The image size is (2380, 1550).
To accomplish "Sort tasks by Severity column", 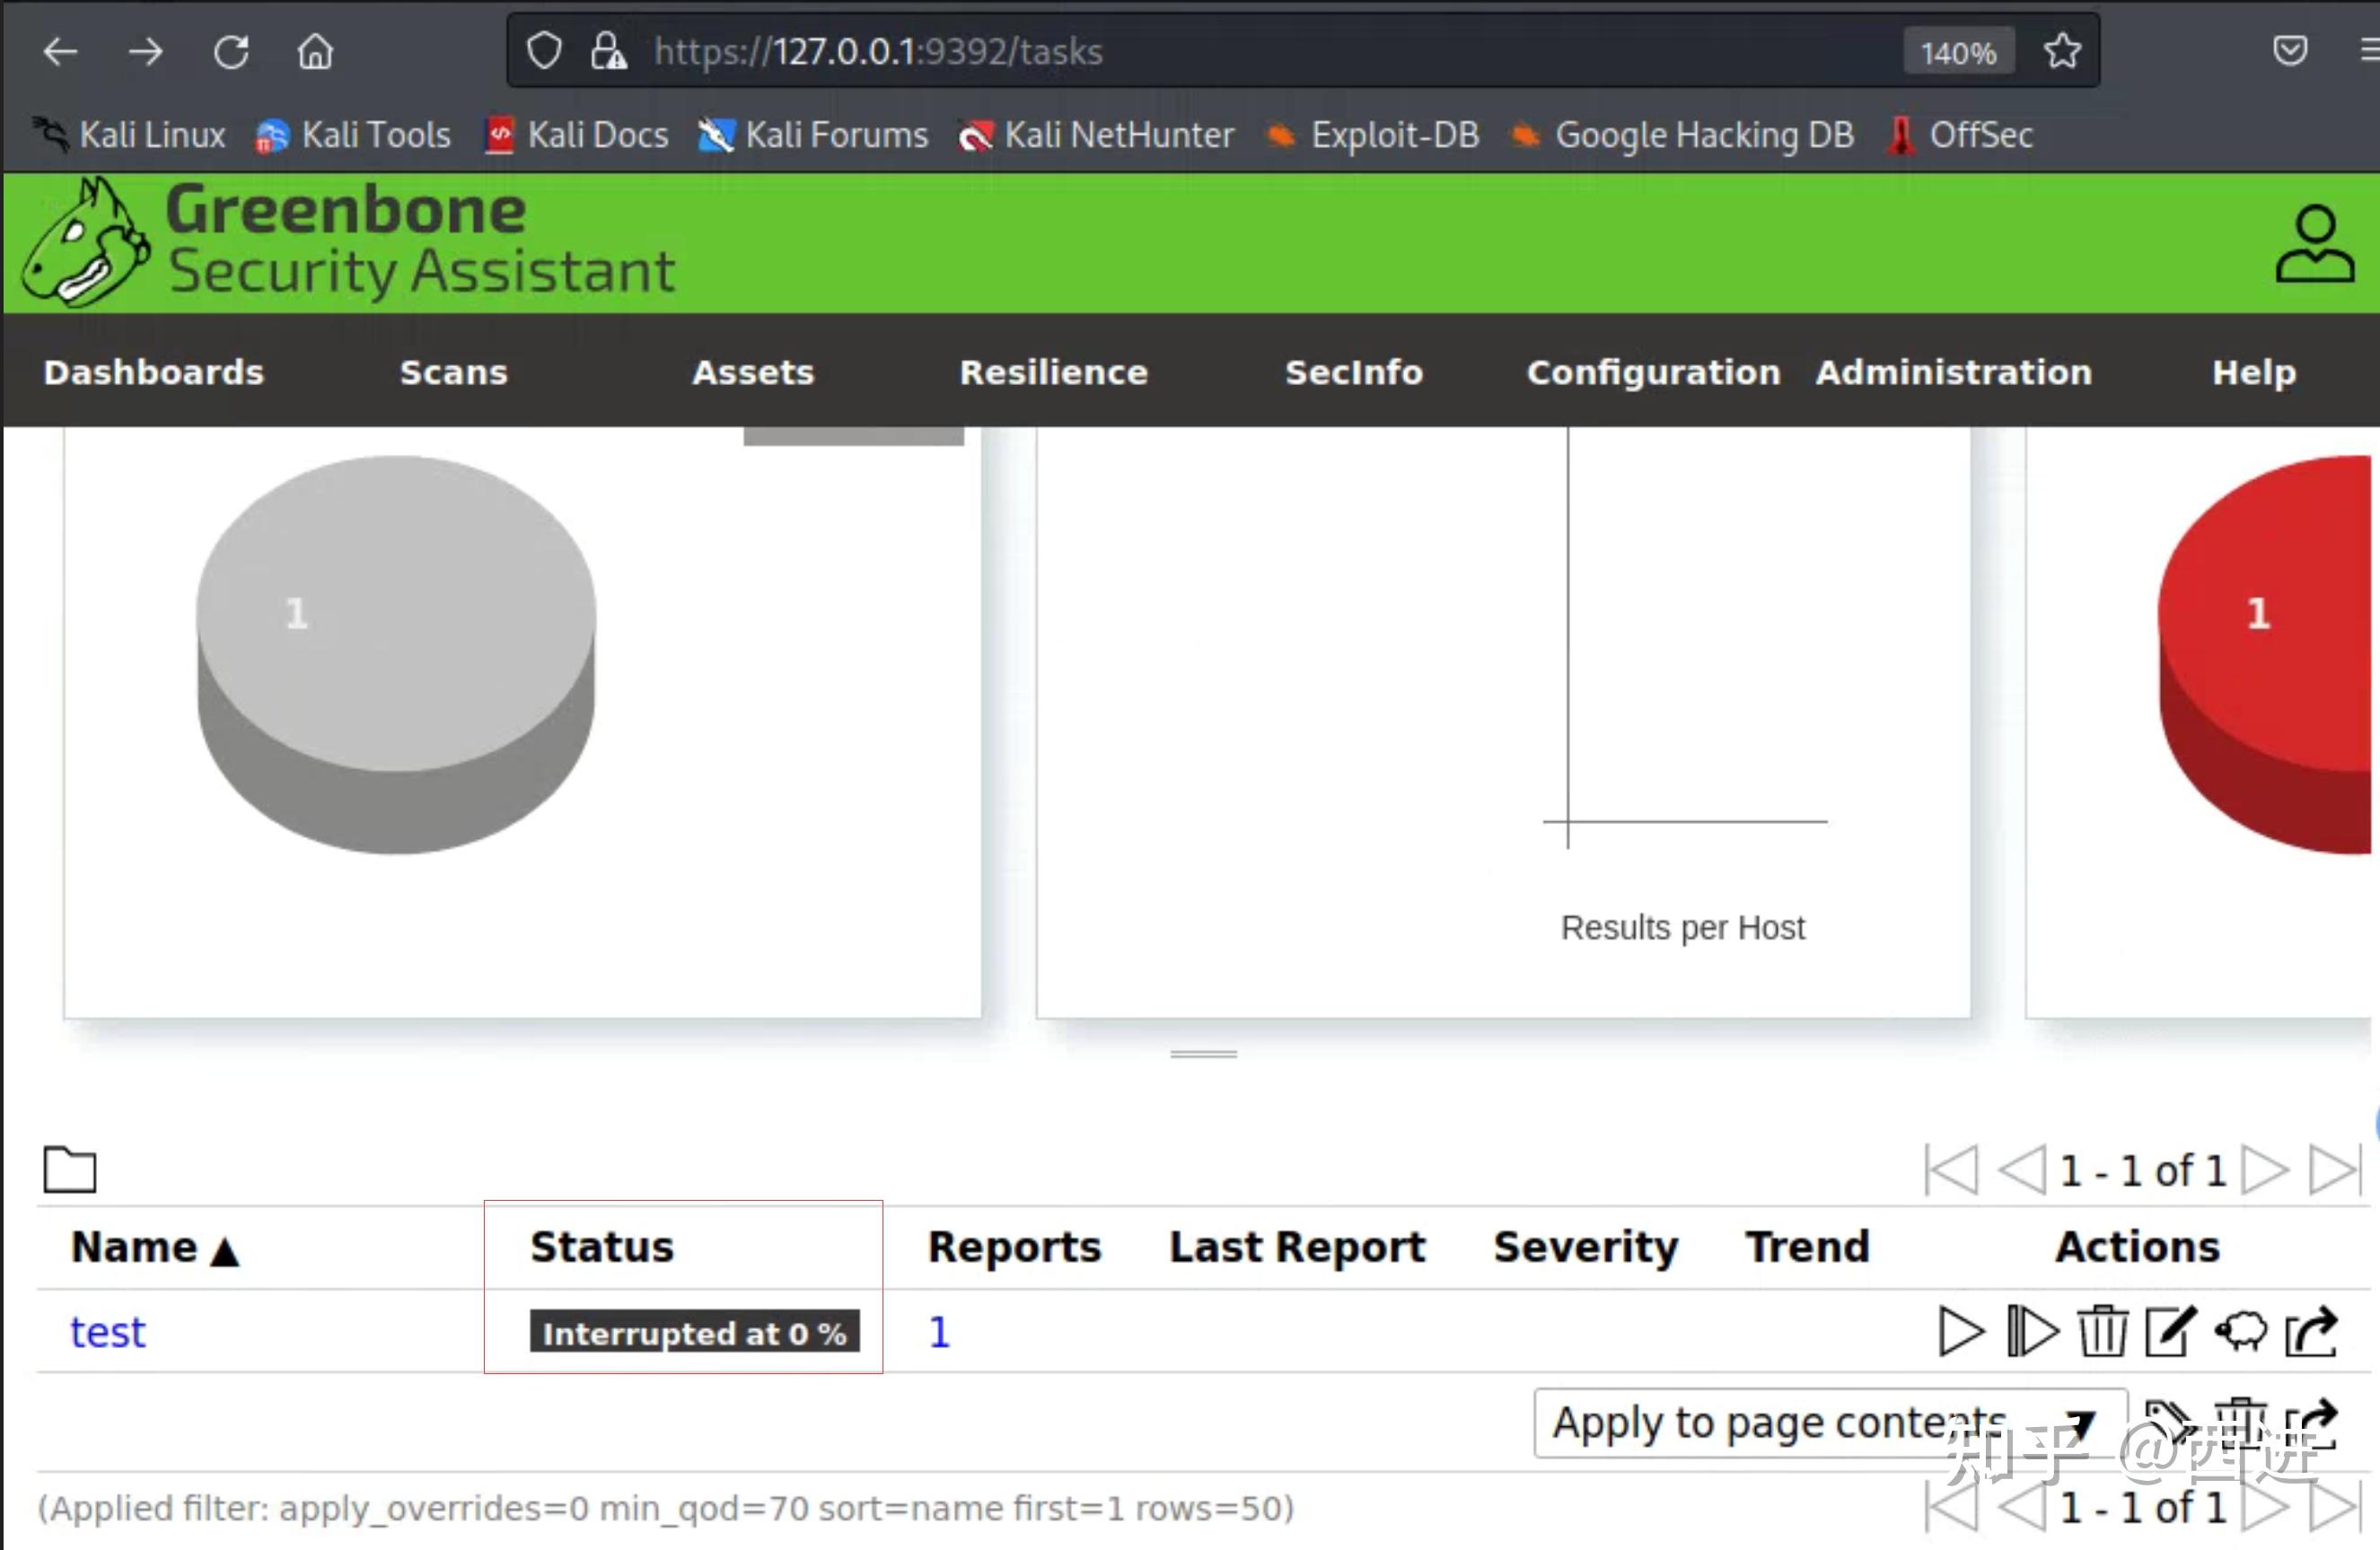I will point(1585,1247).
